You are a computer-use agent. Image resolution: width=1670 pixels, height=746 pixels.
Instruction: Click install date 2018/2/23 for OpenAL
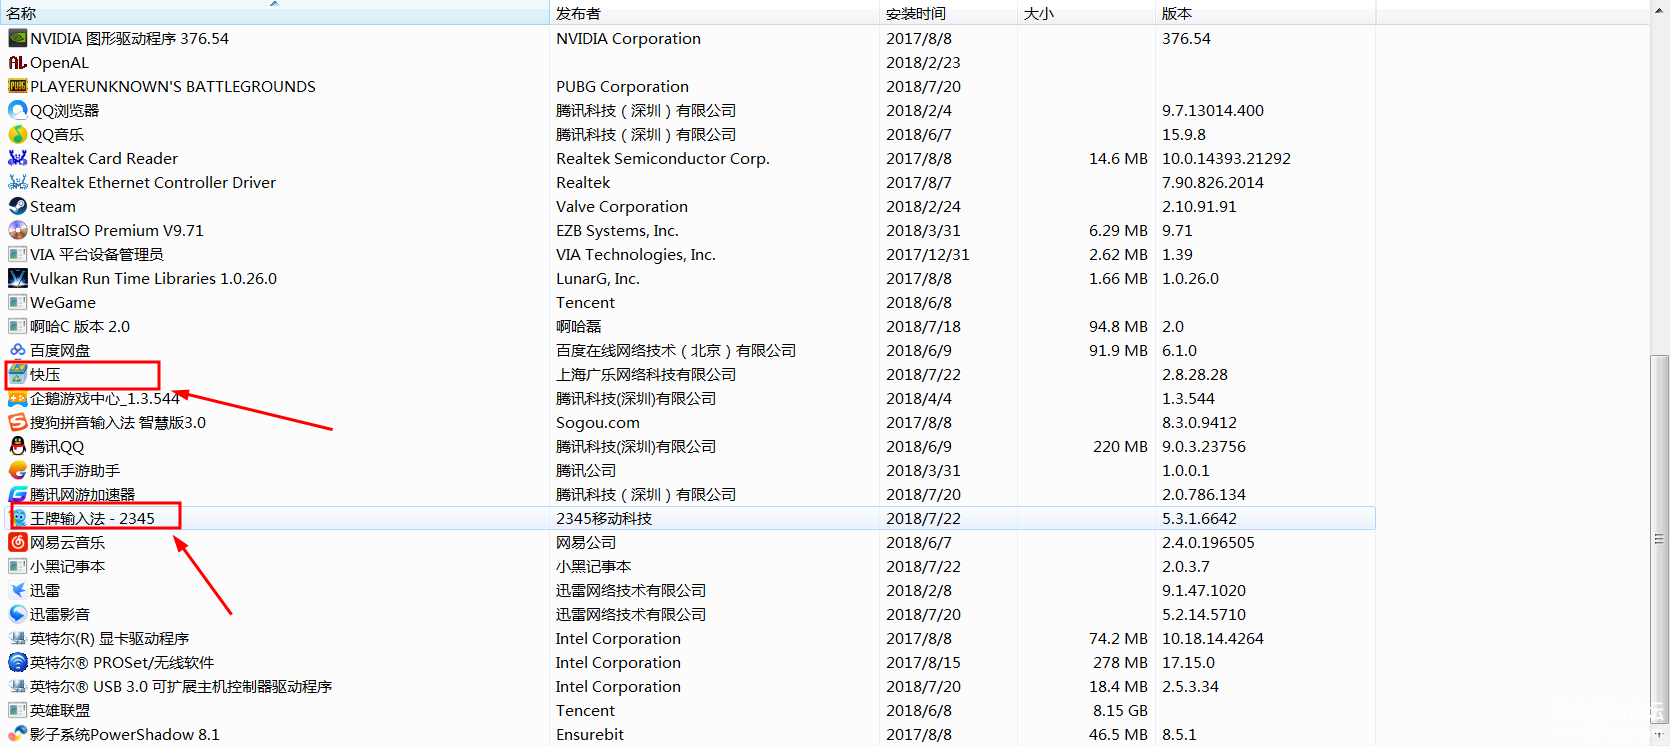tap(923, 62)
